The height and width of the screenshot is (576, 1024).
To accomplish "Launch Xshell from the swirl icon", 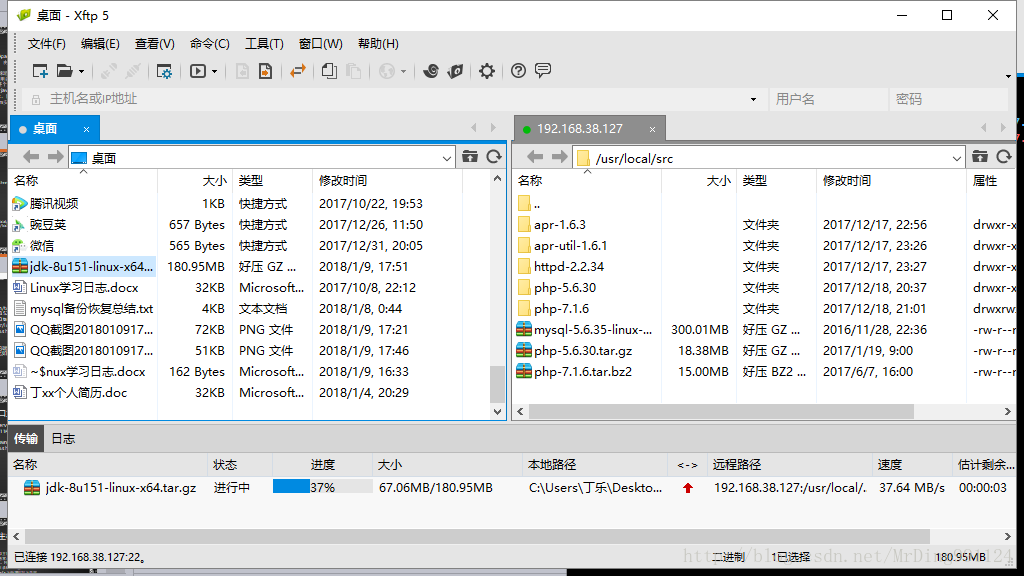I will point(430,71).
